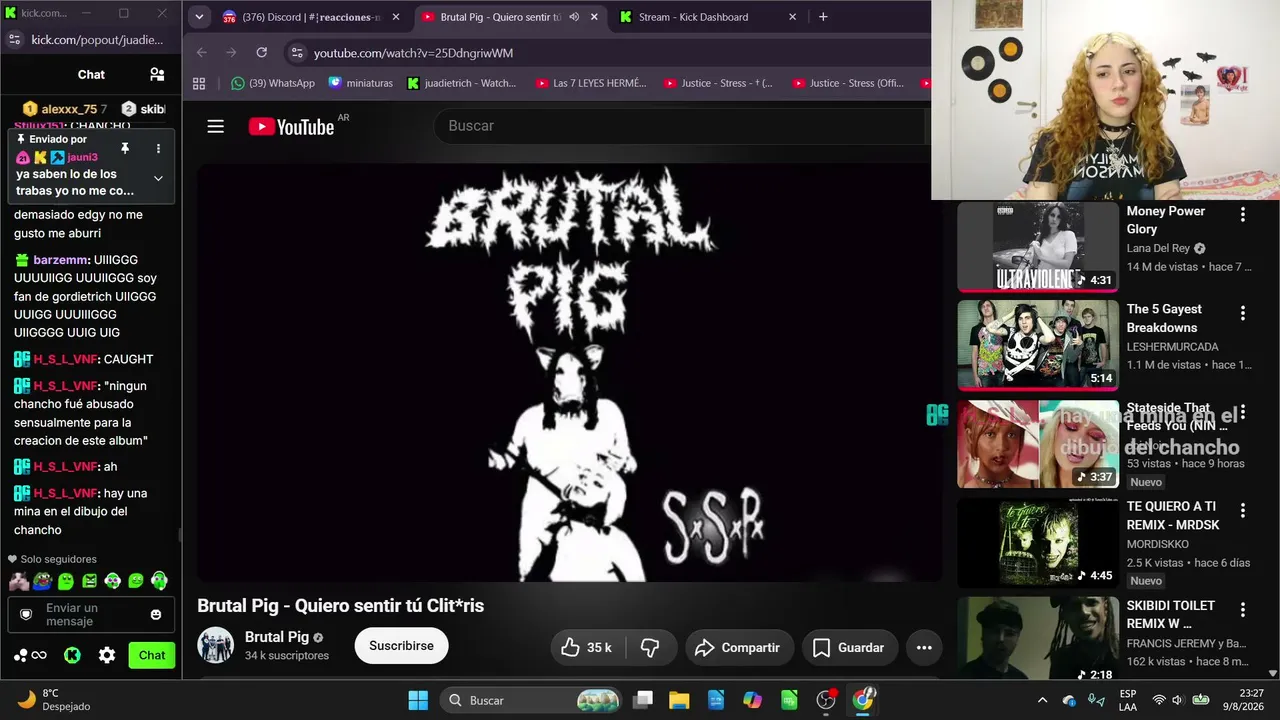Open a new Chrome tab

[823, 17]
